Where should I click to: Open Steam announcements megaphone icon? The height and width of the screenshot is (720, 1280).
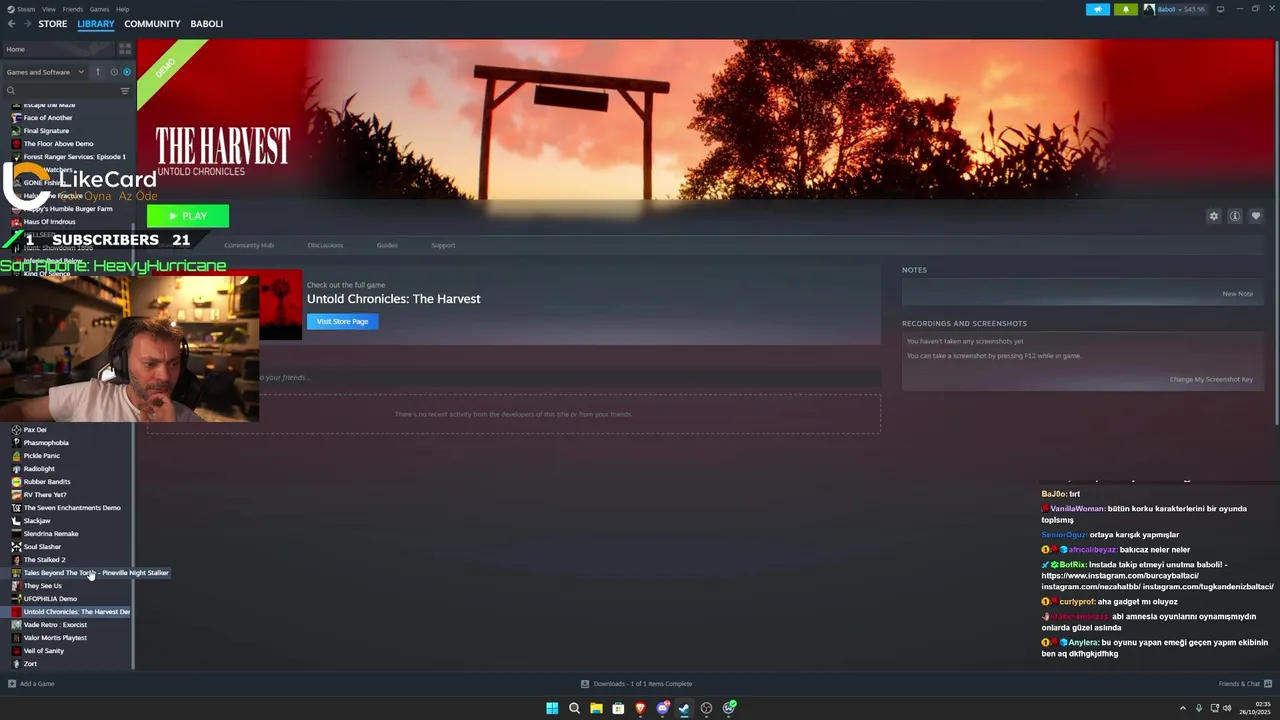1098,9
